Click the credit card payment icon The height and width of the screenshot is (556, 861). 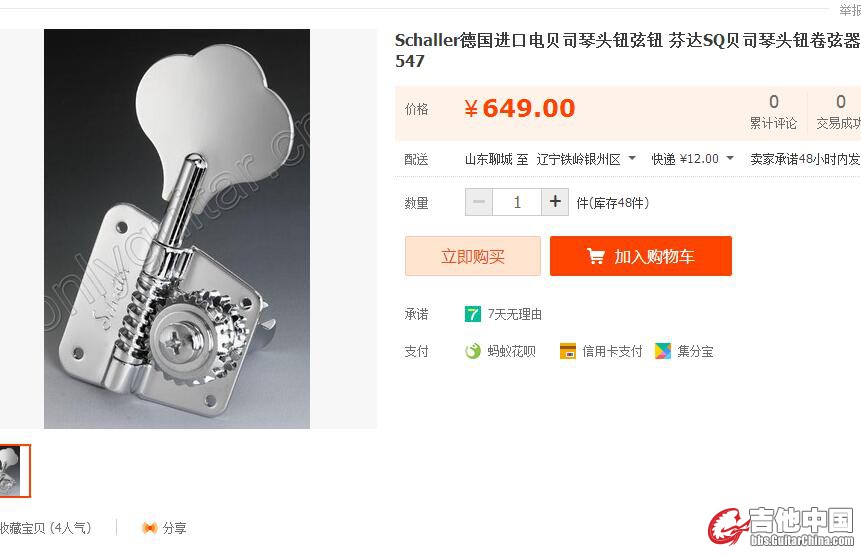[568, 351]
